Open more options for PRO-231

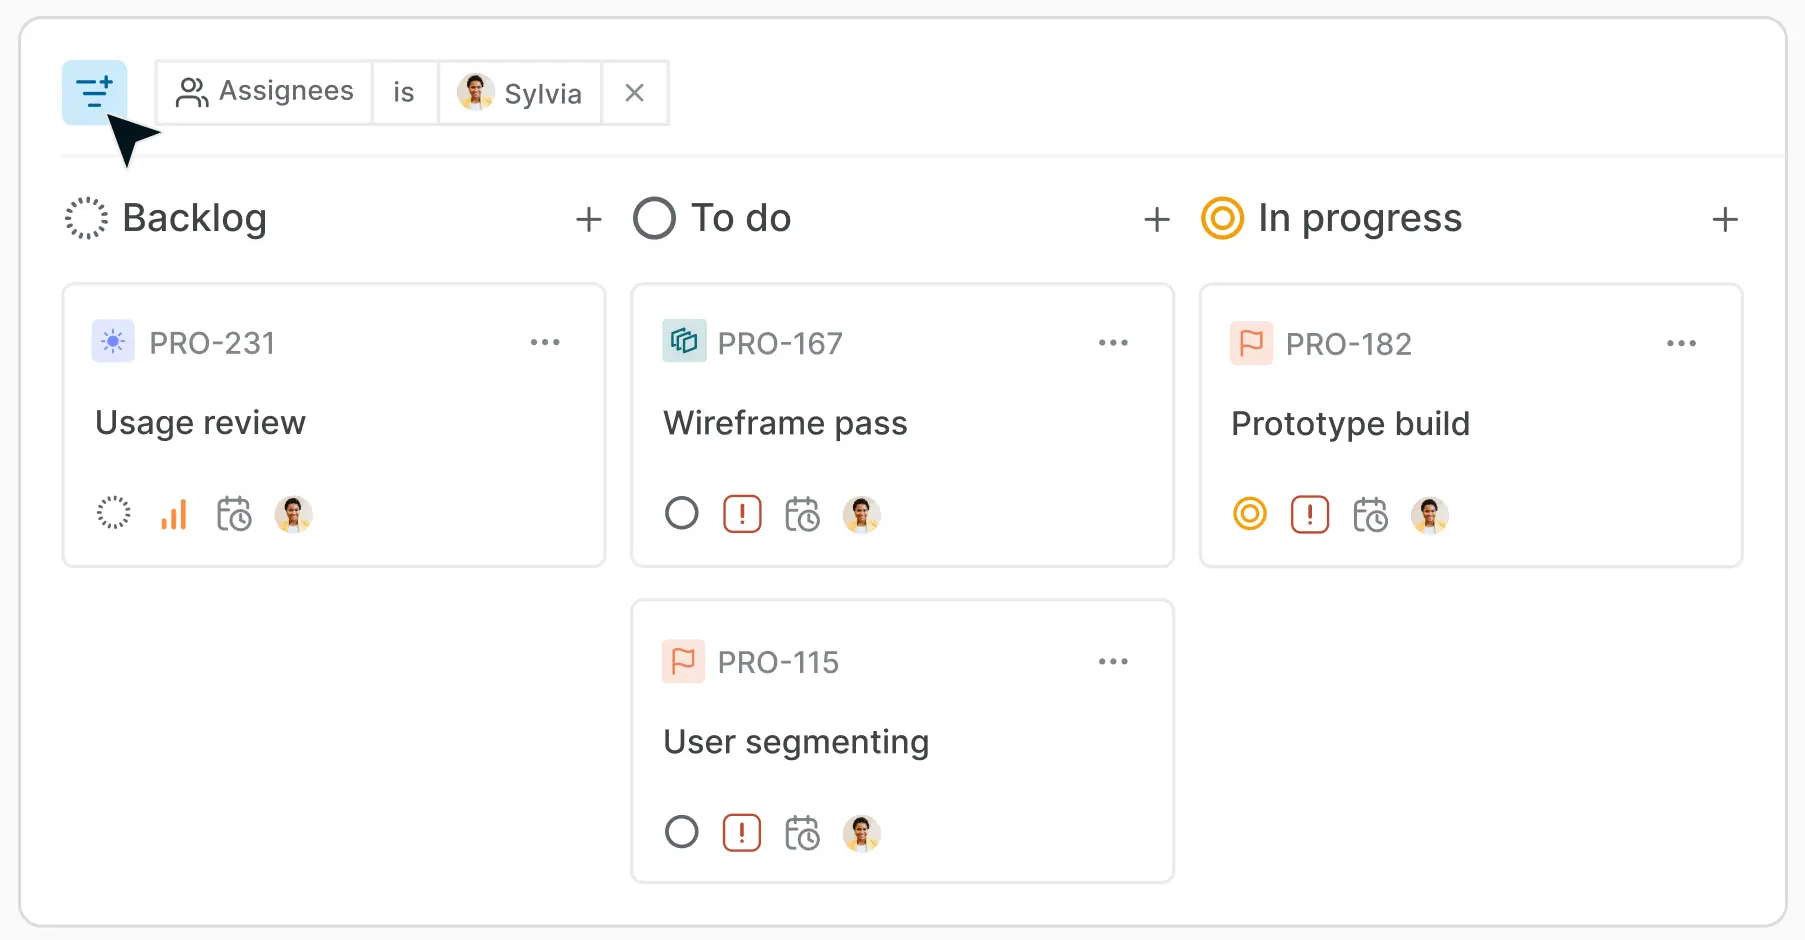545,343
